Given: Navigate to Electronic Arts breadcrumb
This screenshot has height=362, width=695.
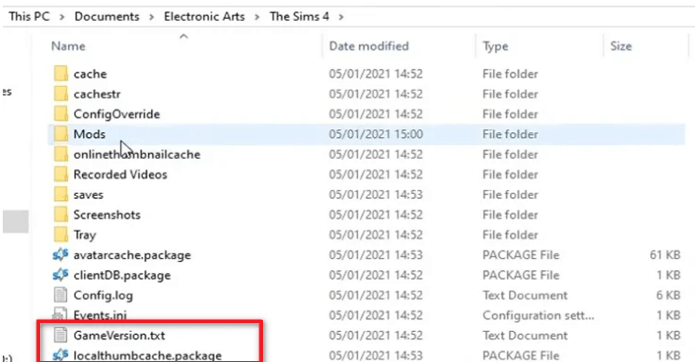Looking at the screenshot, I should [204, 16].
